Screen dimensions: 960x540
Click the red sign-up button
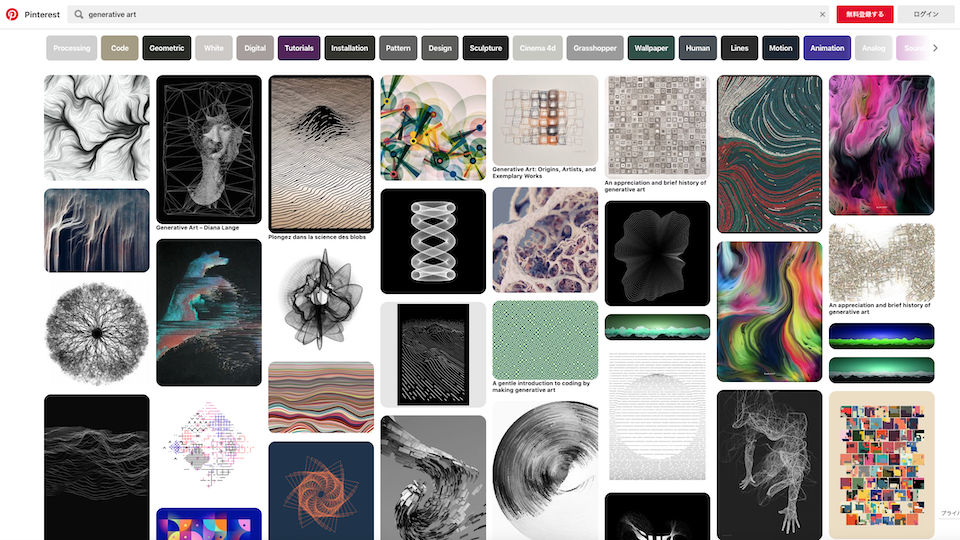(864, 14)
